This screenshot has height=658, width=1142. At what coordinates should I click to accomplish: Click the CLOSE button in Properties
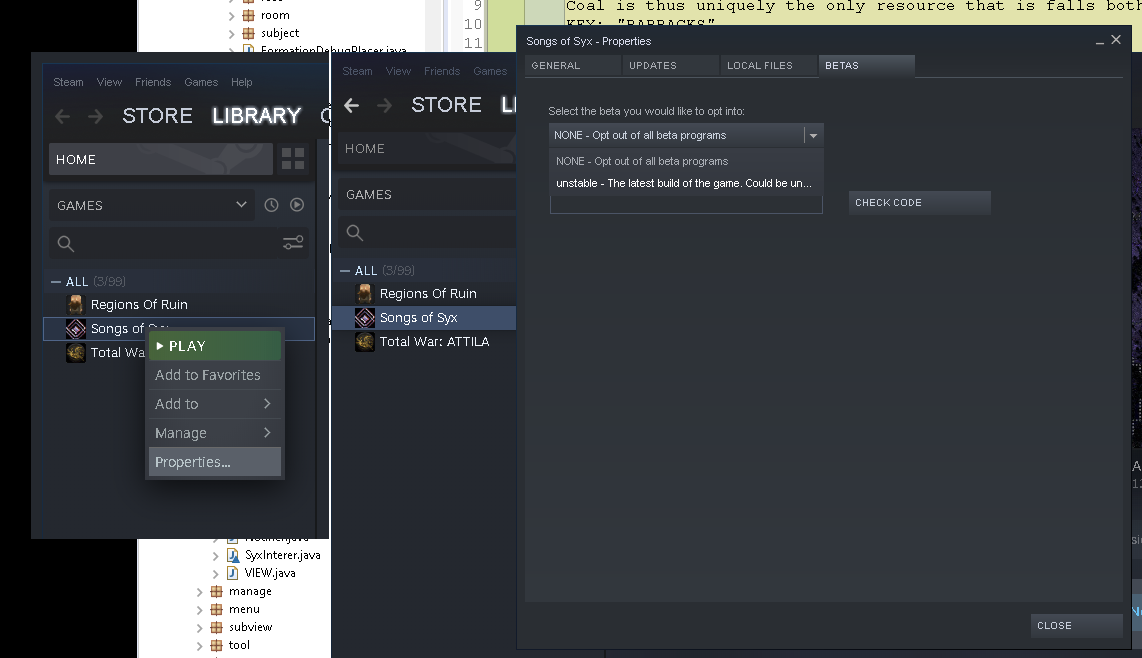pyautogui.click(x=1076, y=626)
